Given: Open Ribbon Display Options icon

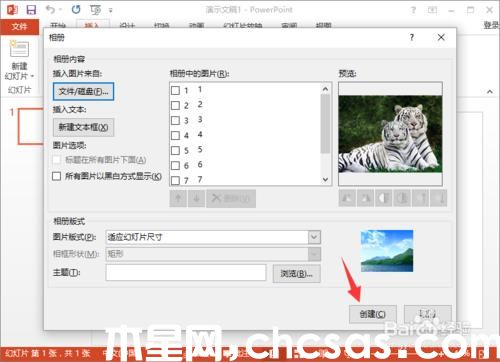Looking at the screenshot, I should pyautogui.click(x=432, y=10).
